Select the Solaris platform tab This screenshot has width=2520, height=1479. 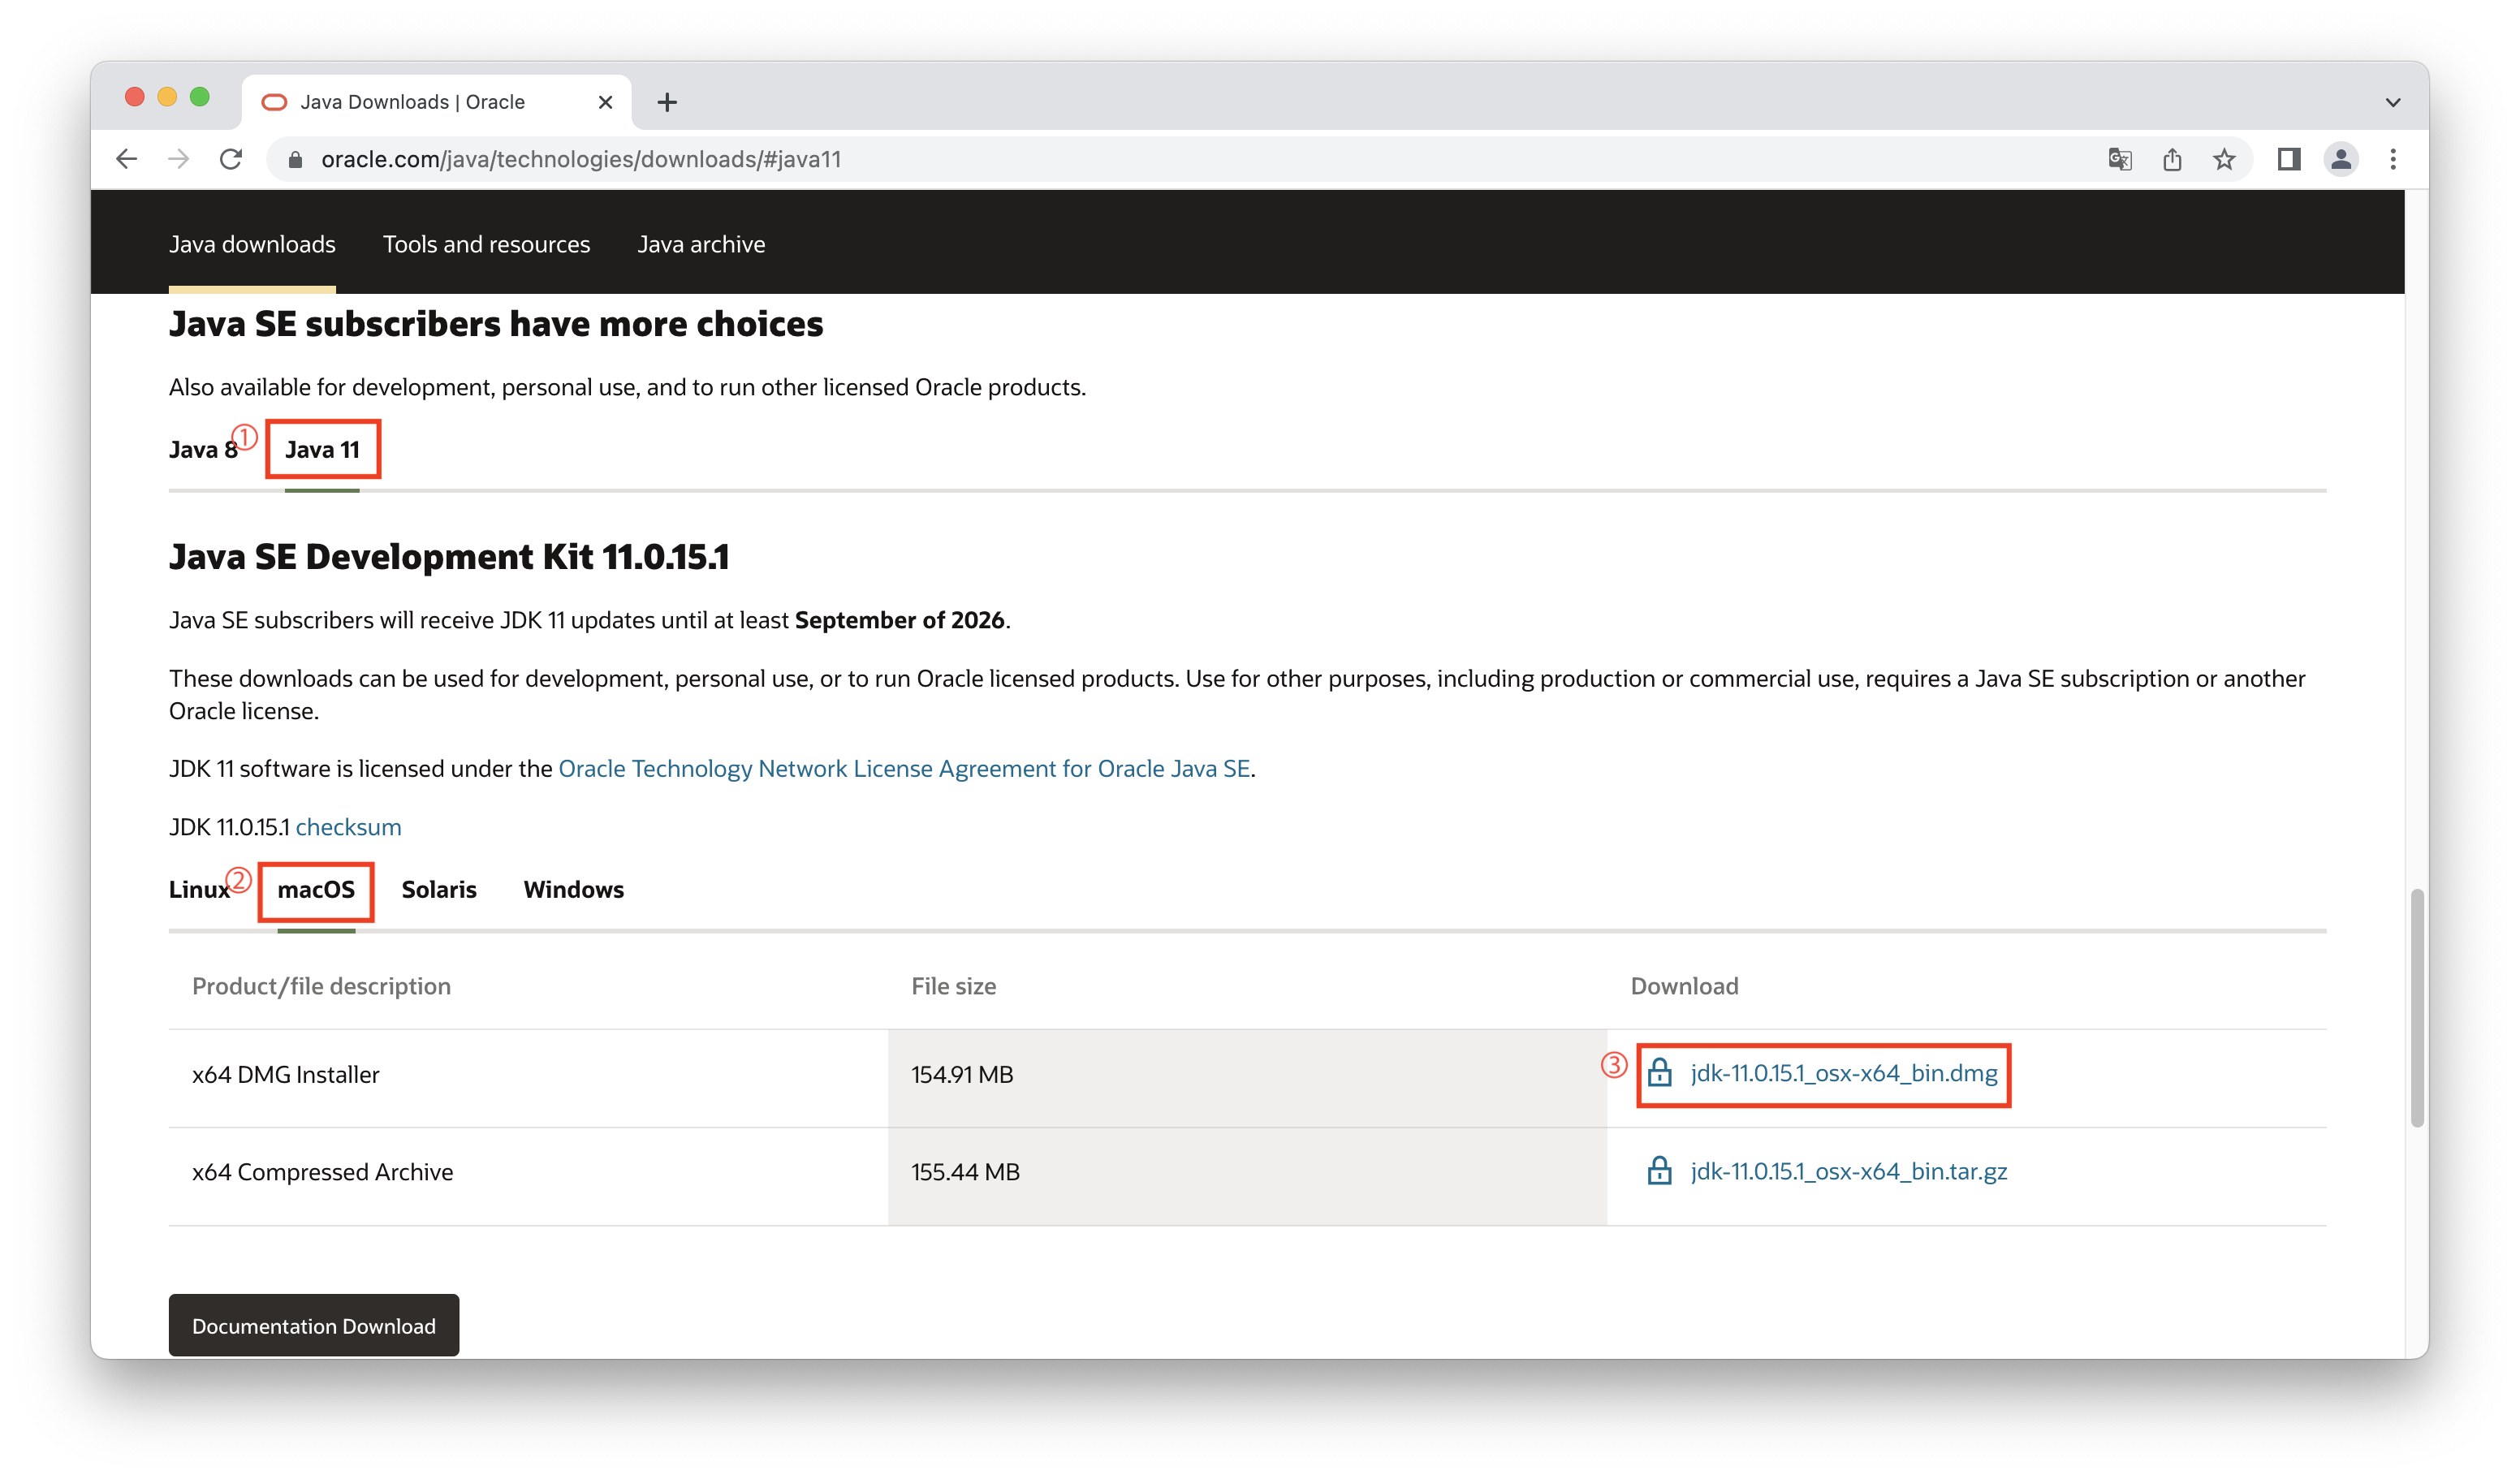point(439,889)
